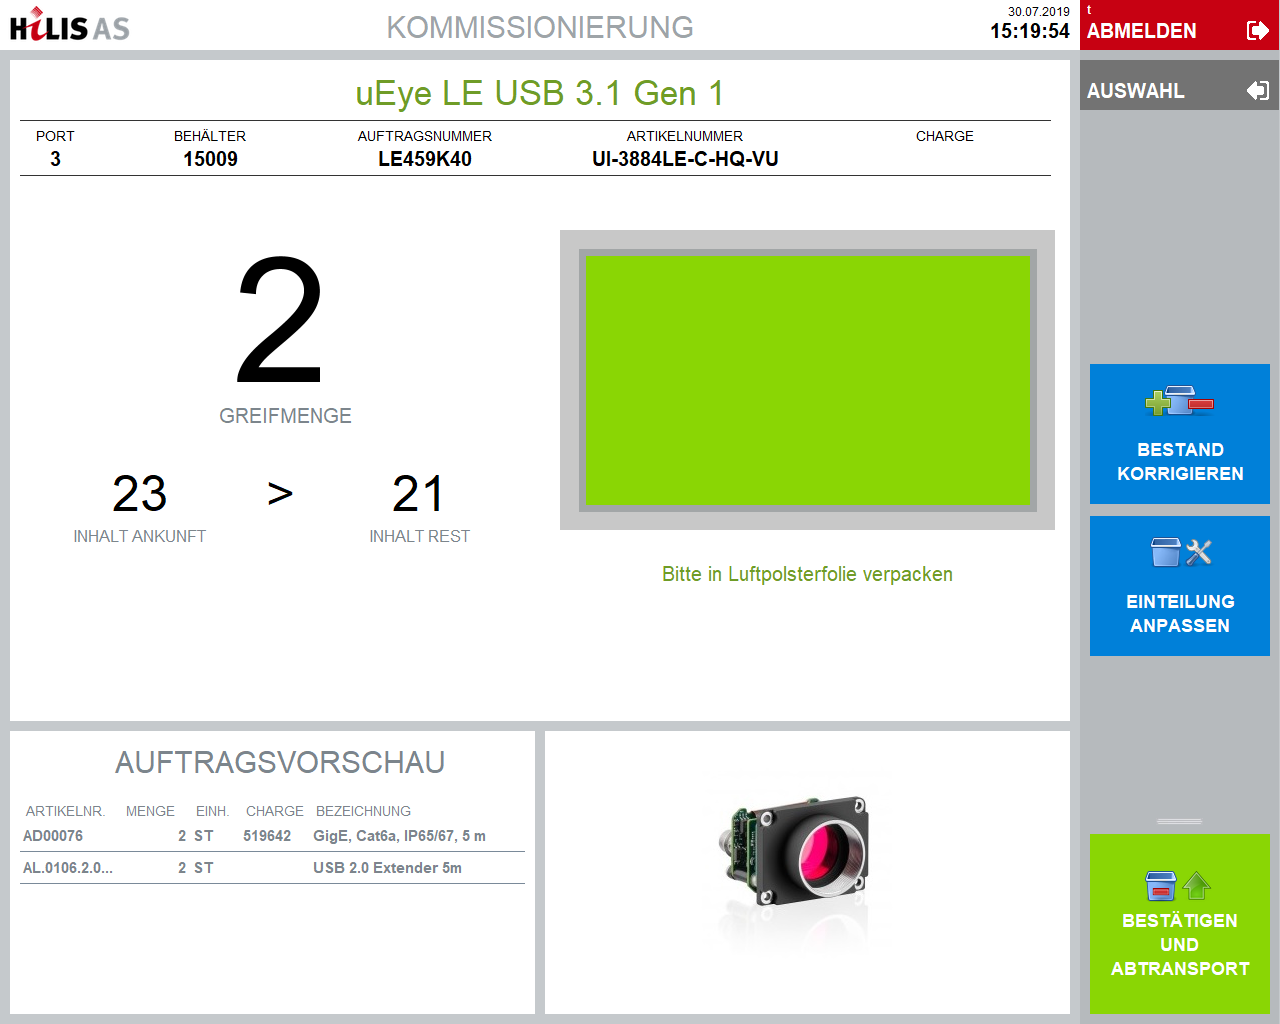Click the port value 3
This screenshot has width=1280, height=1024.
55,159
